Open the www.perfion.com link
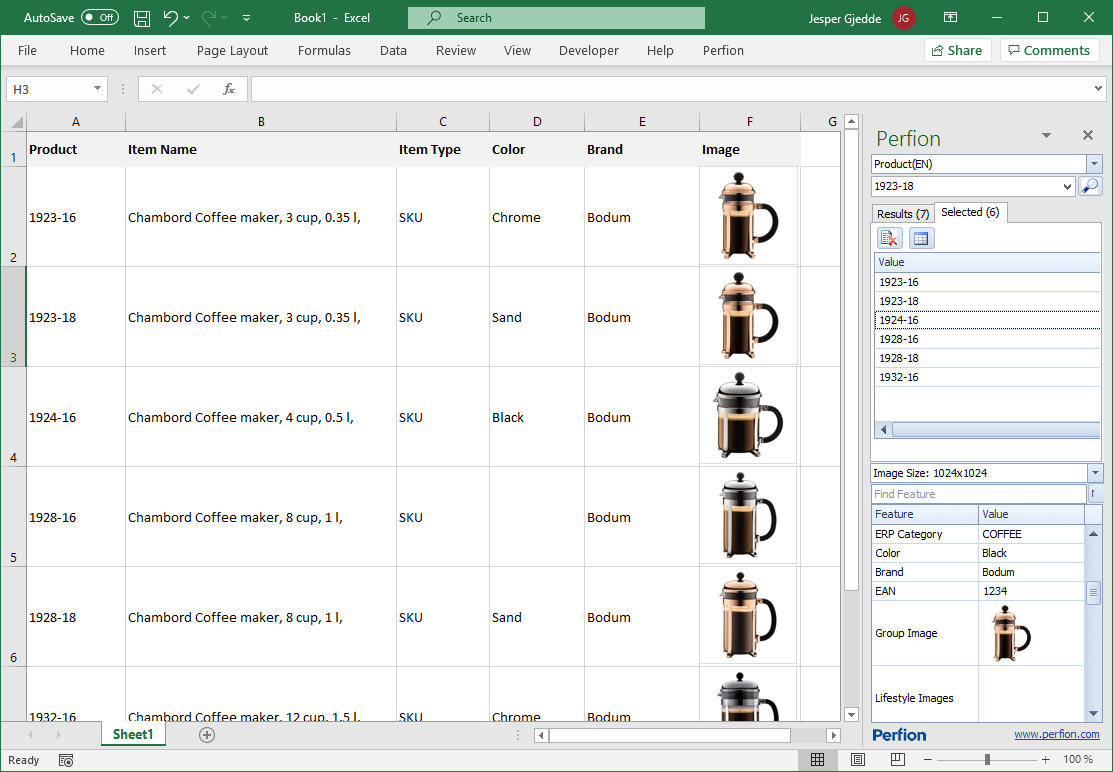1113x772 pixels. tap(1056, 735)
